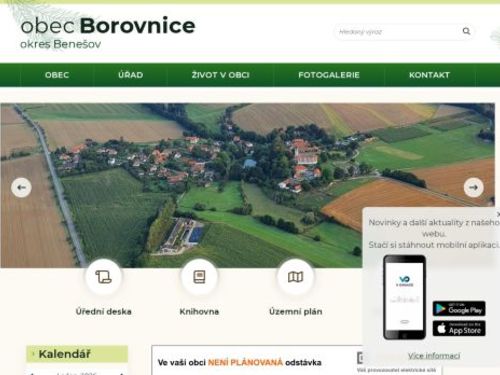Open the Více informací link
The width and height of the screenshot is (500, 375).
434,356
